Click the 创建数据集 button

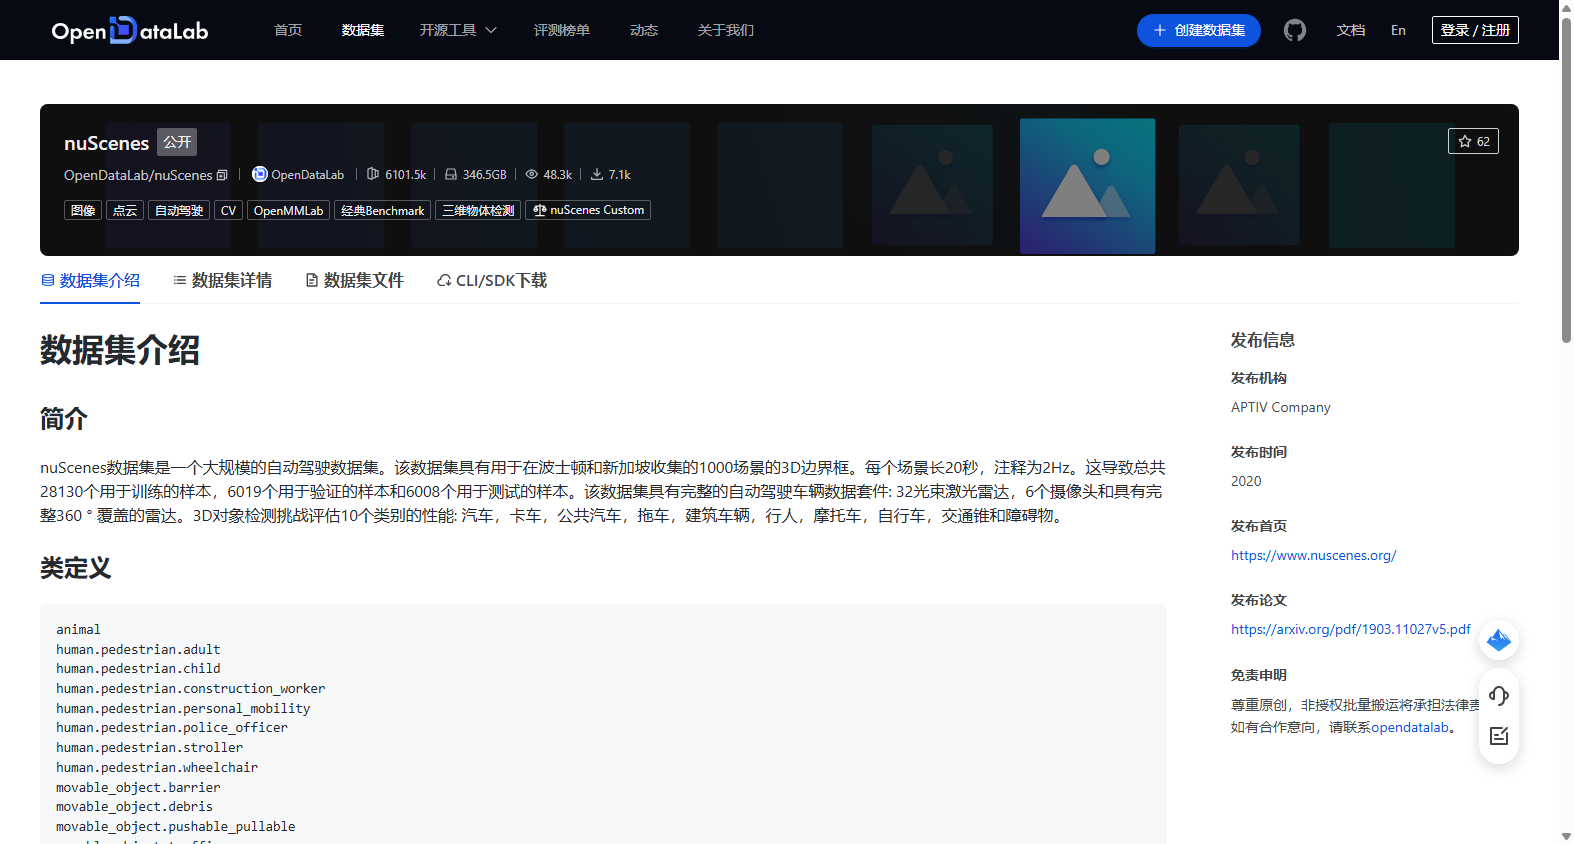click(x=1198, y=30)
